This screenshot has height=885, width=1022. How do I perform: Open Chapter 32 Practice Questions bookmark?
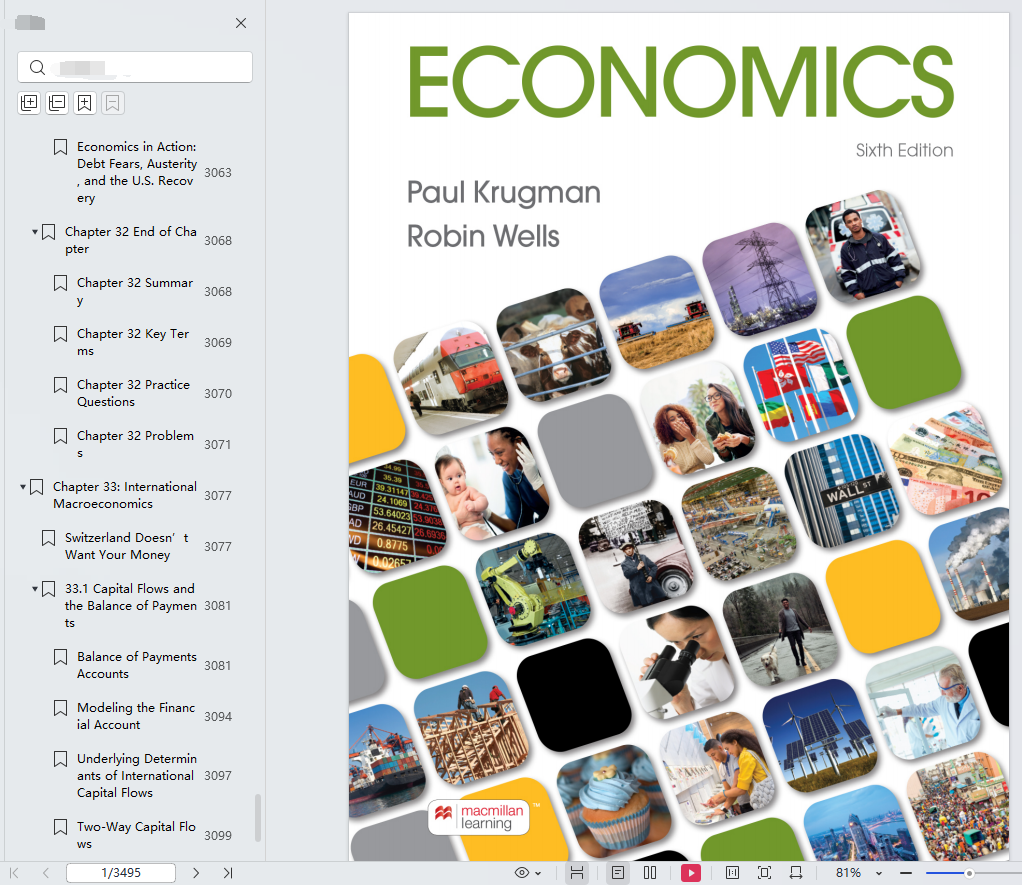click(x=134, y=393)
